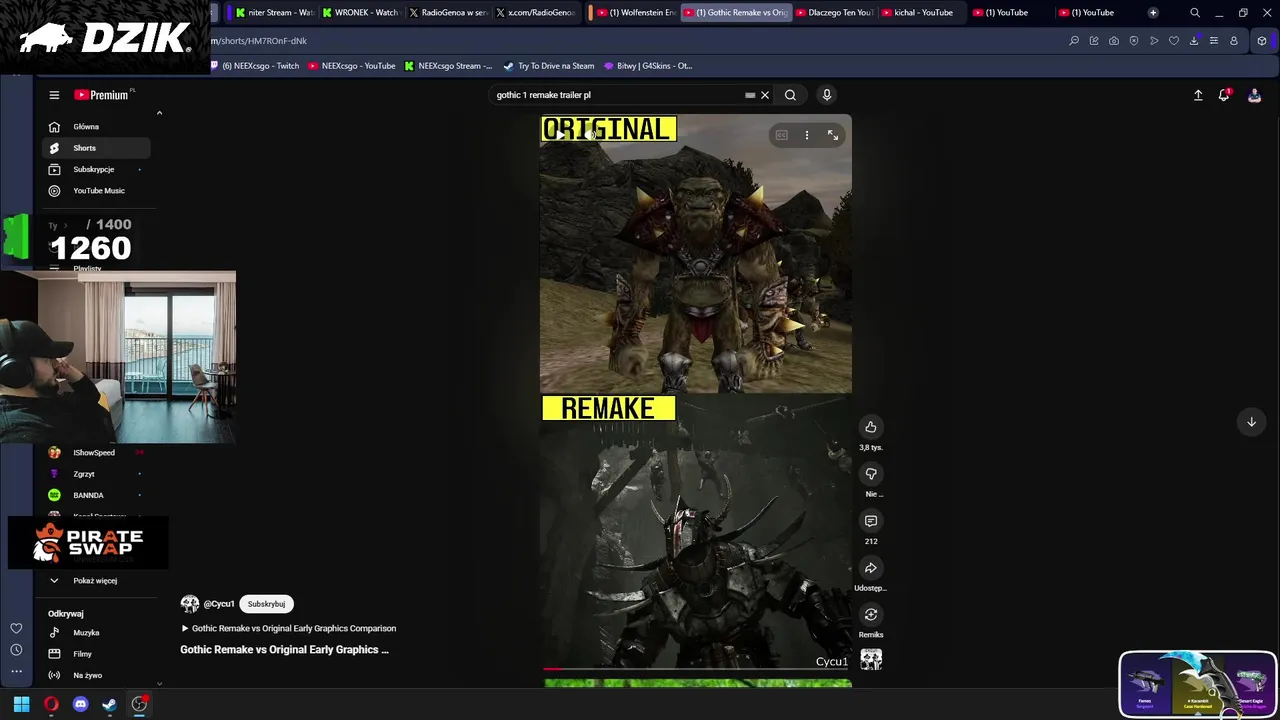
Task: Open Opera sidebar history clock icon
Action: [16, 650]
